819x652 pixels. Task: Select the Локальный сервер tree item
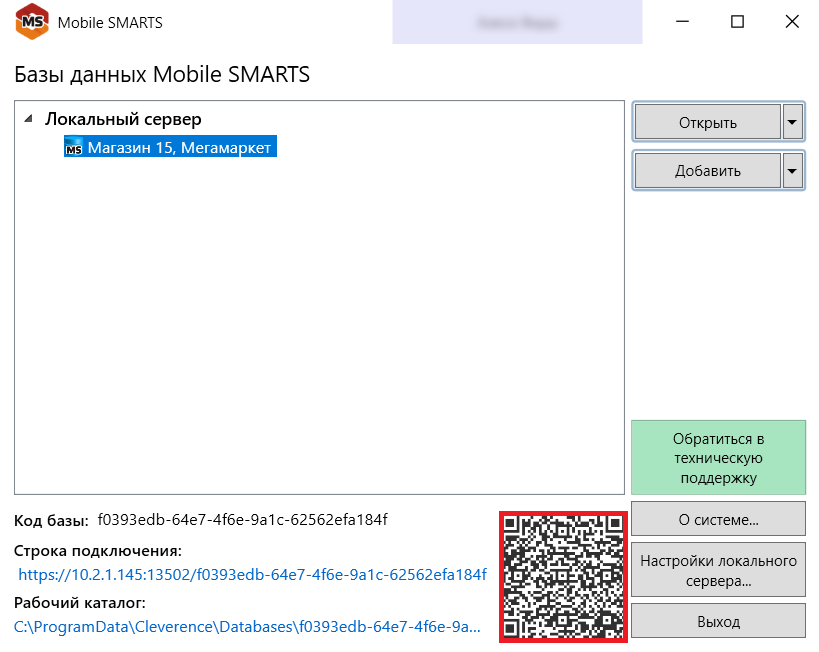(x=123, y=119)
